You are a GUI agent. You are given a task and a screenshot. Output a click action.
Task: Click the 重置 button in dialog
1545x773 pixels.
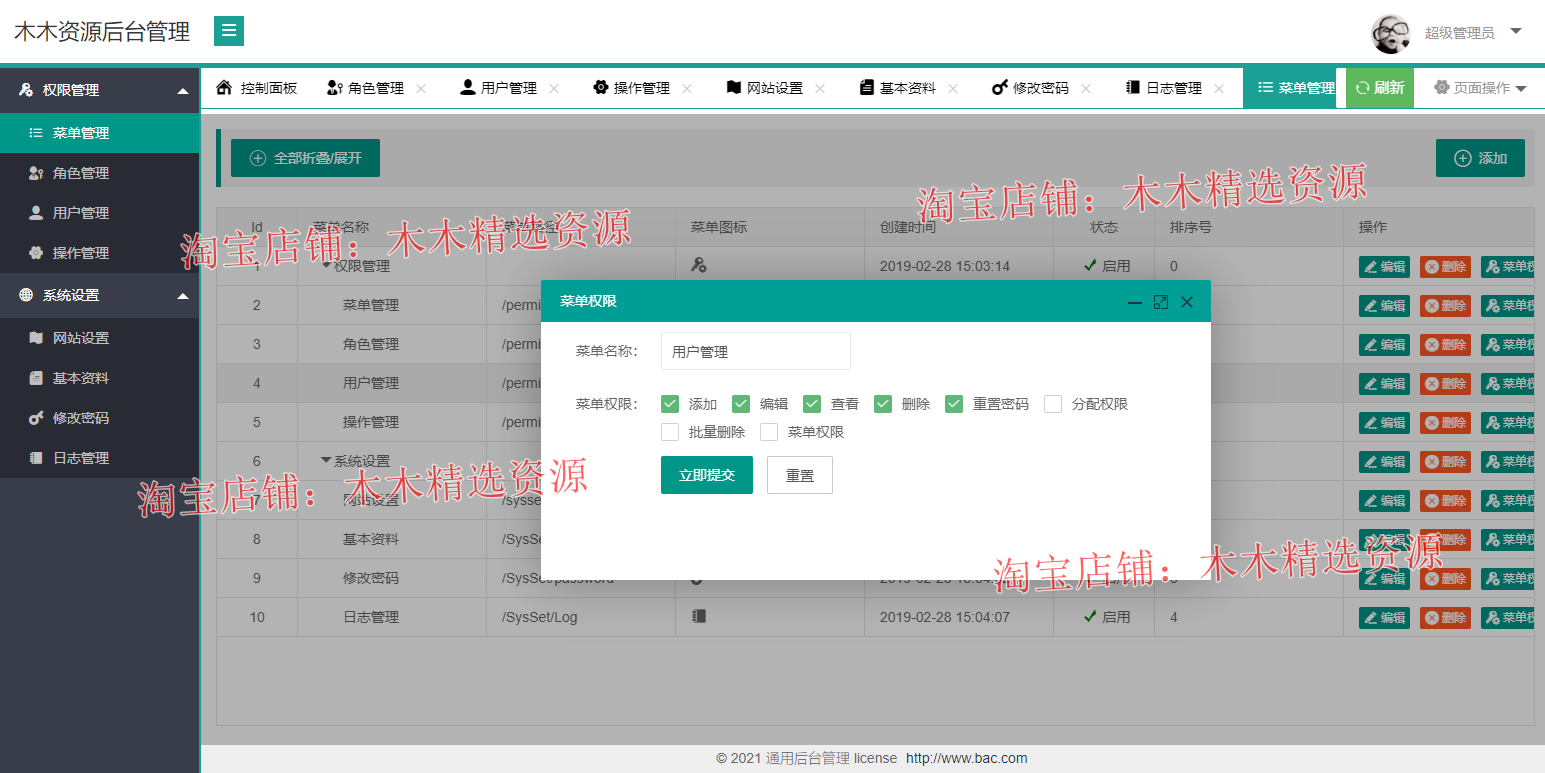coord(800,475)
